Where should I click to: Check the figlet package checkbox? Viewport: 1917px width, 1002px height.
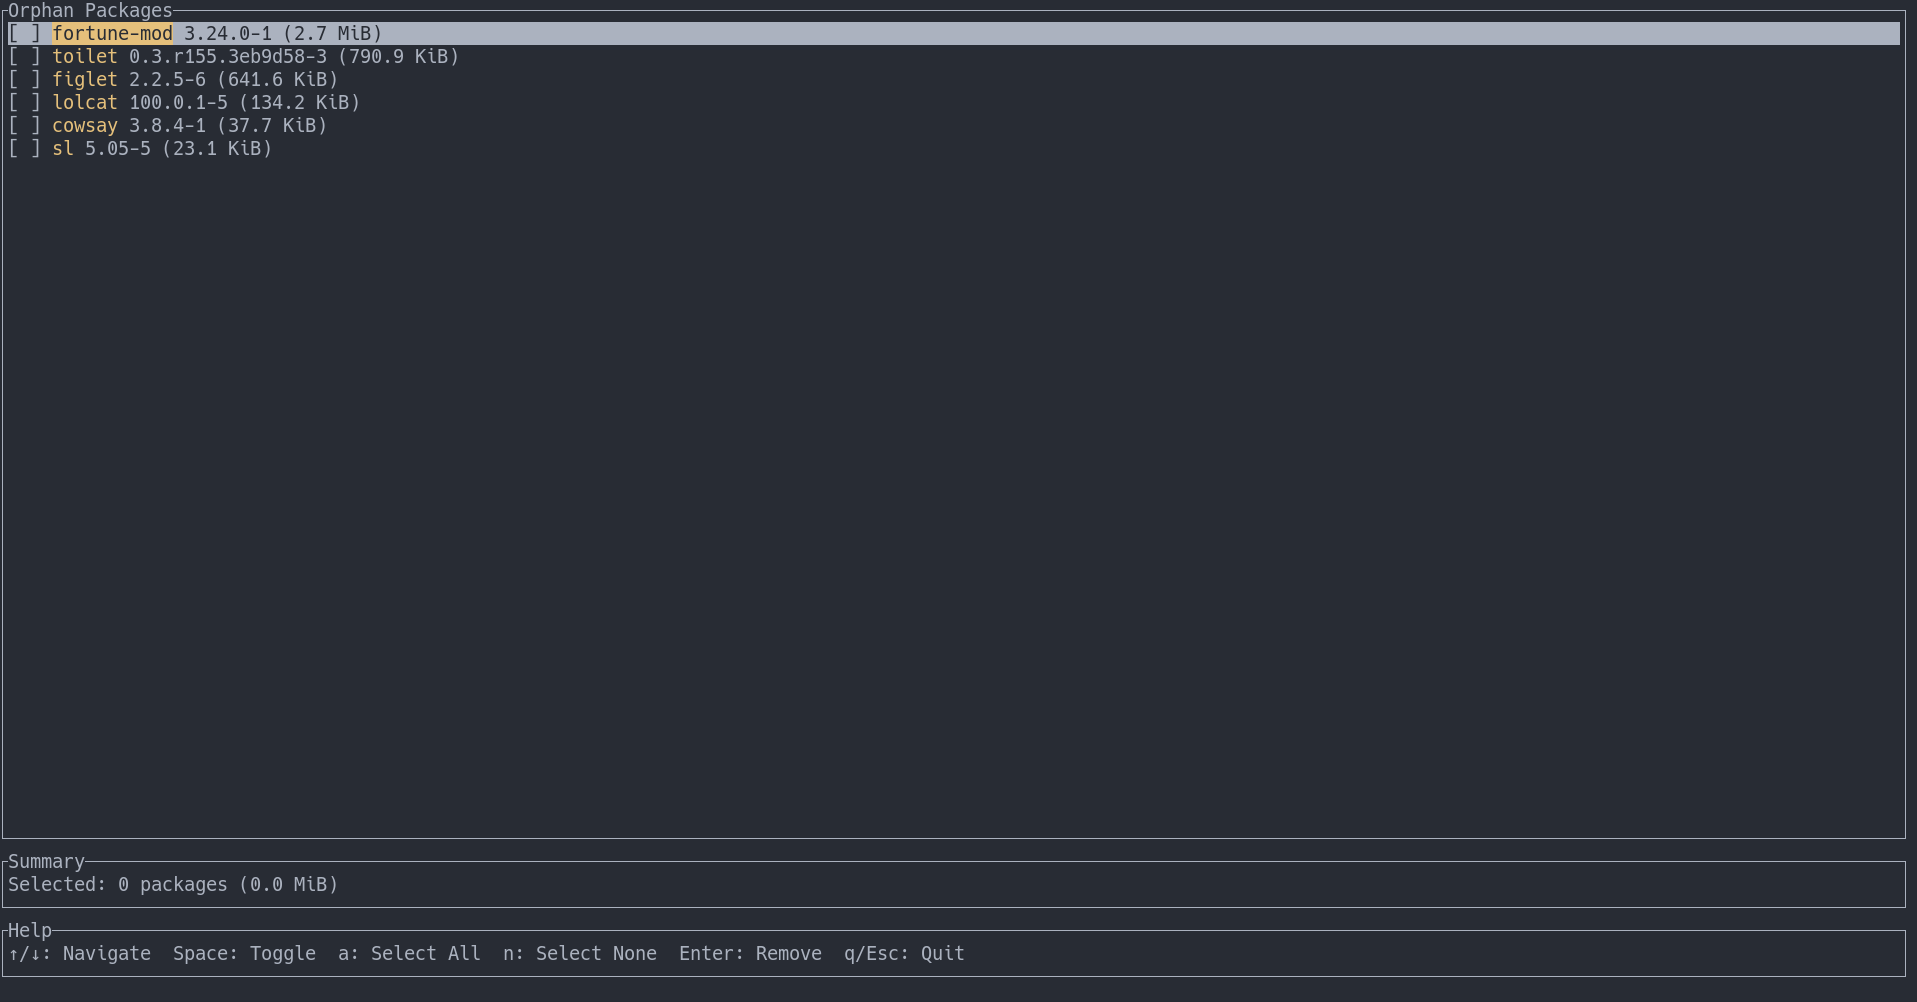point(25,80)
